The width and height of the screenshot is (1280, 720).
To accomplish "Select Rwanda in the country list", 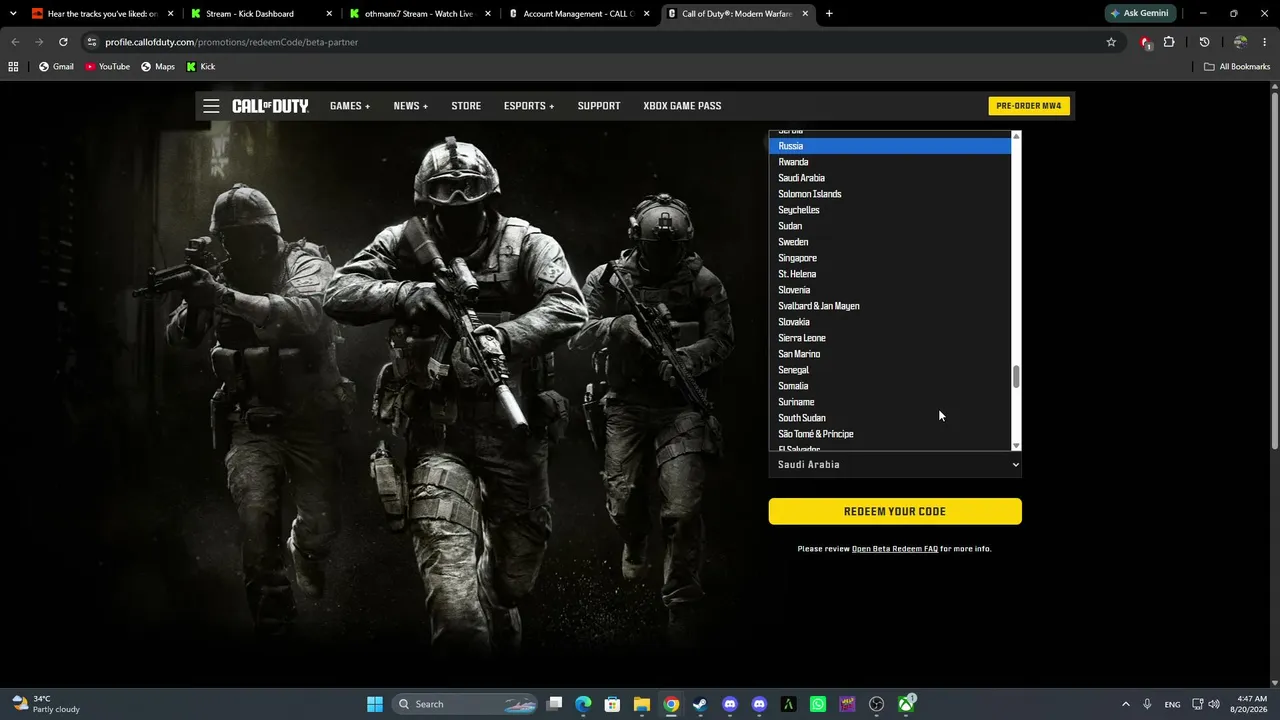I will click(890, 162).
